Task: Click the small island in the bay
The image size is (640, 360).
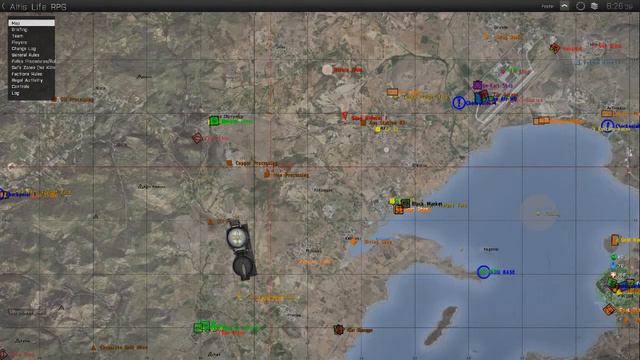Action: pos(440,325)
